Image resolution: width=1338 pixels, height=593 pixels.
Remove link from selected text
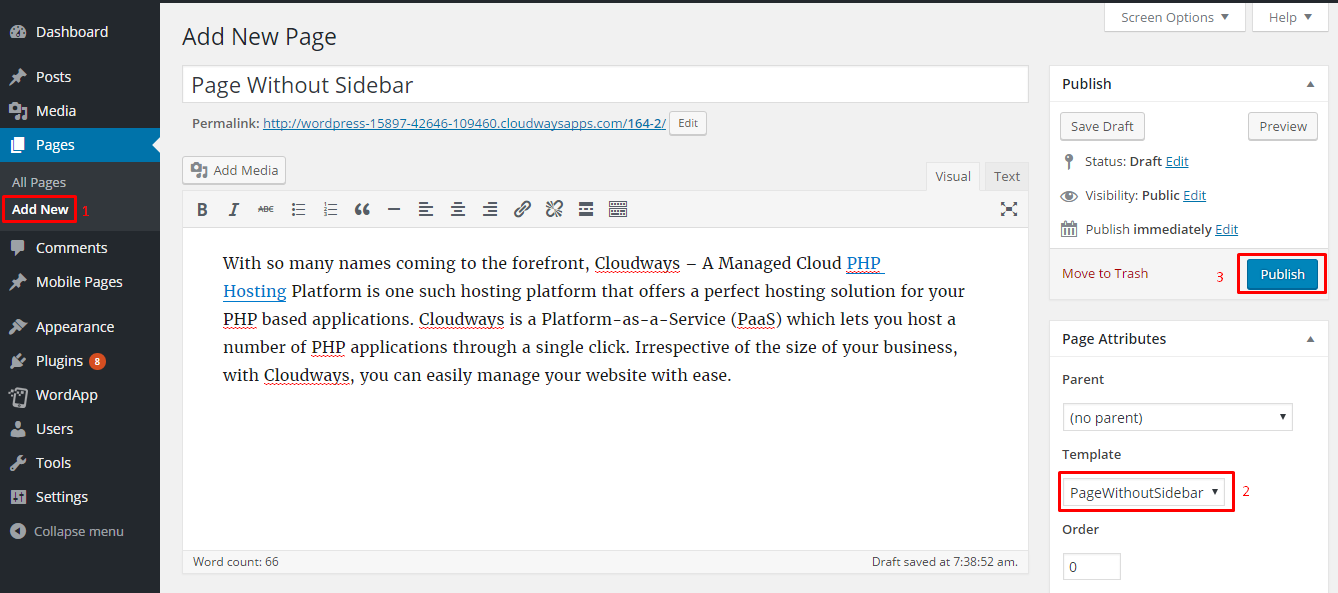click(554, 209)
